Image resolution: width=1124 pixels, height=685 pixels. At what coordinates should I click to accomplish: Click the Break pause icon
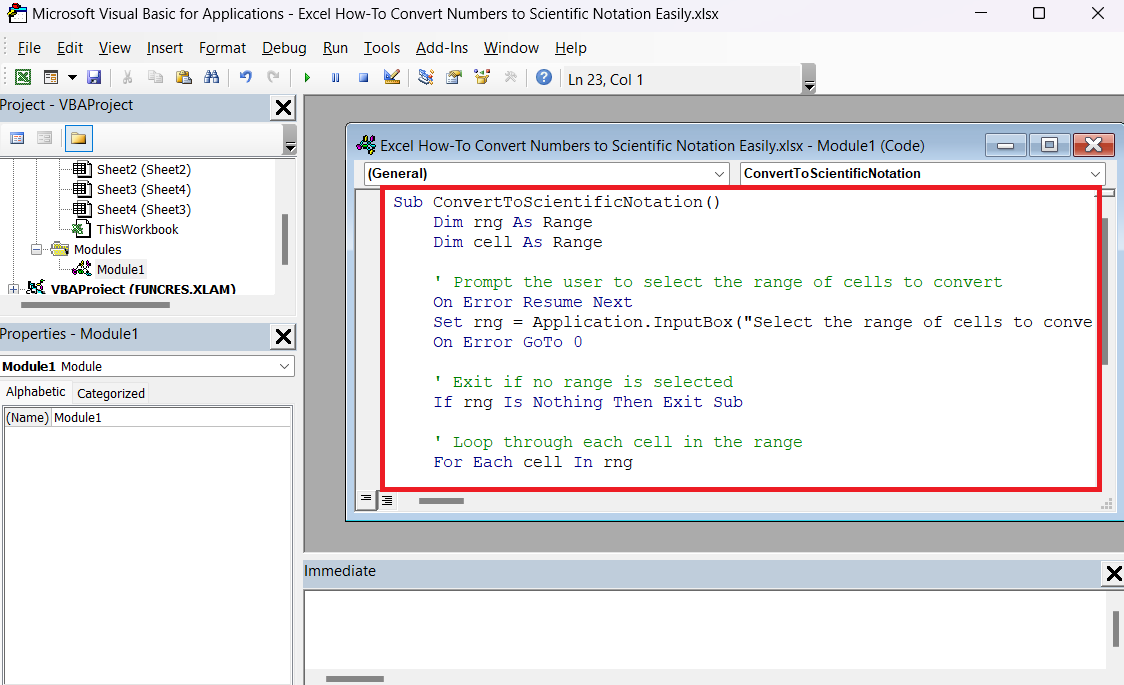click(x=335, y=77)
